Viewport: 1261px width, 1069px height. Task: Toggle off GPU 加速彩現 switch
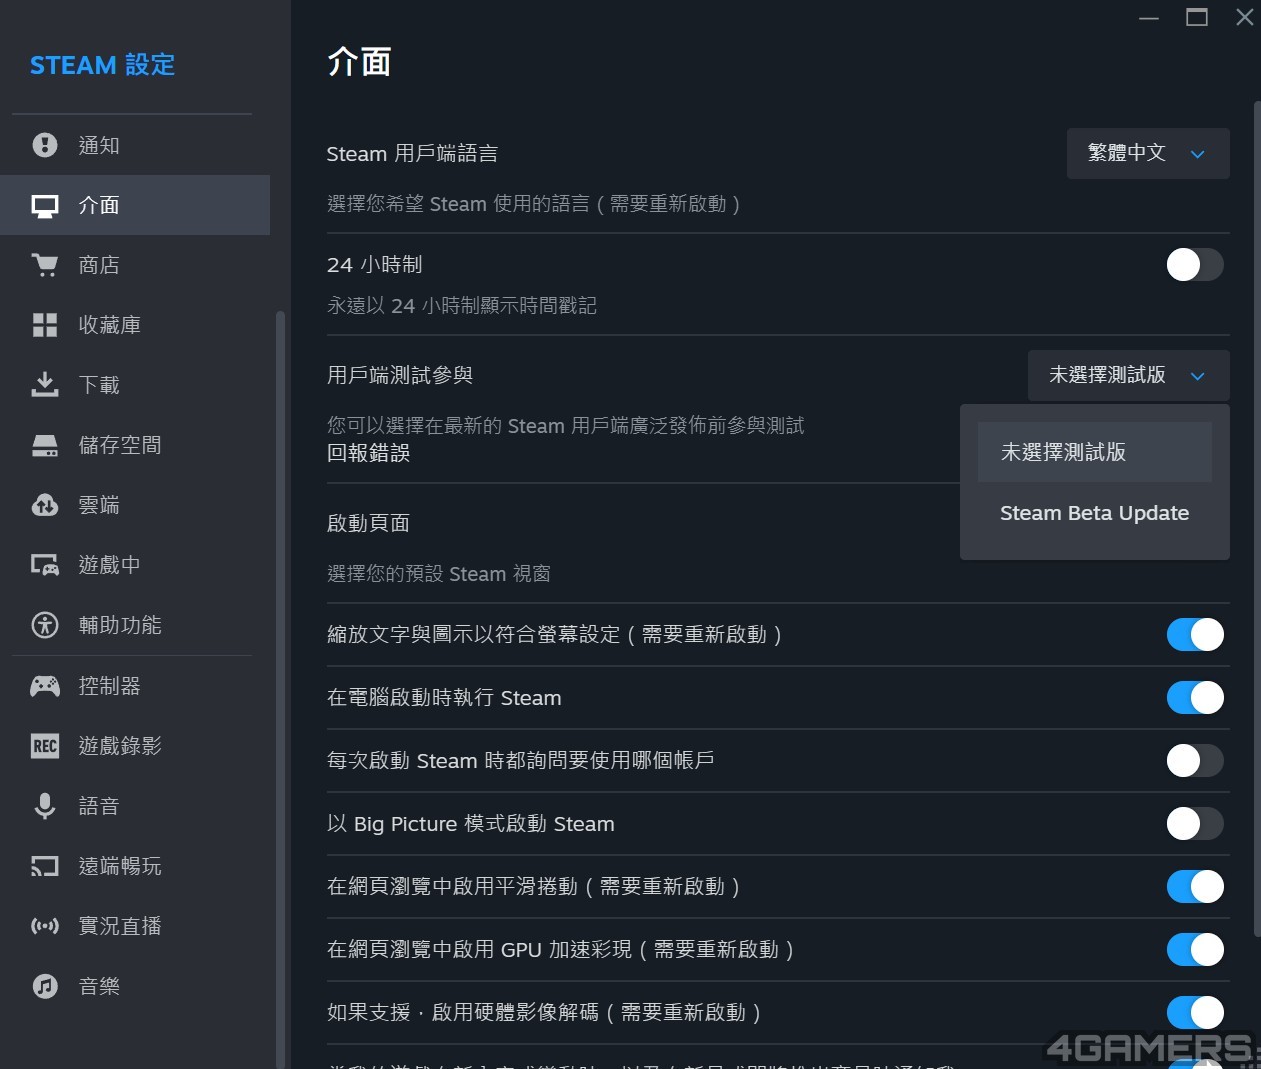click(1194, 950)
